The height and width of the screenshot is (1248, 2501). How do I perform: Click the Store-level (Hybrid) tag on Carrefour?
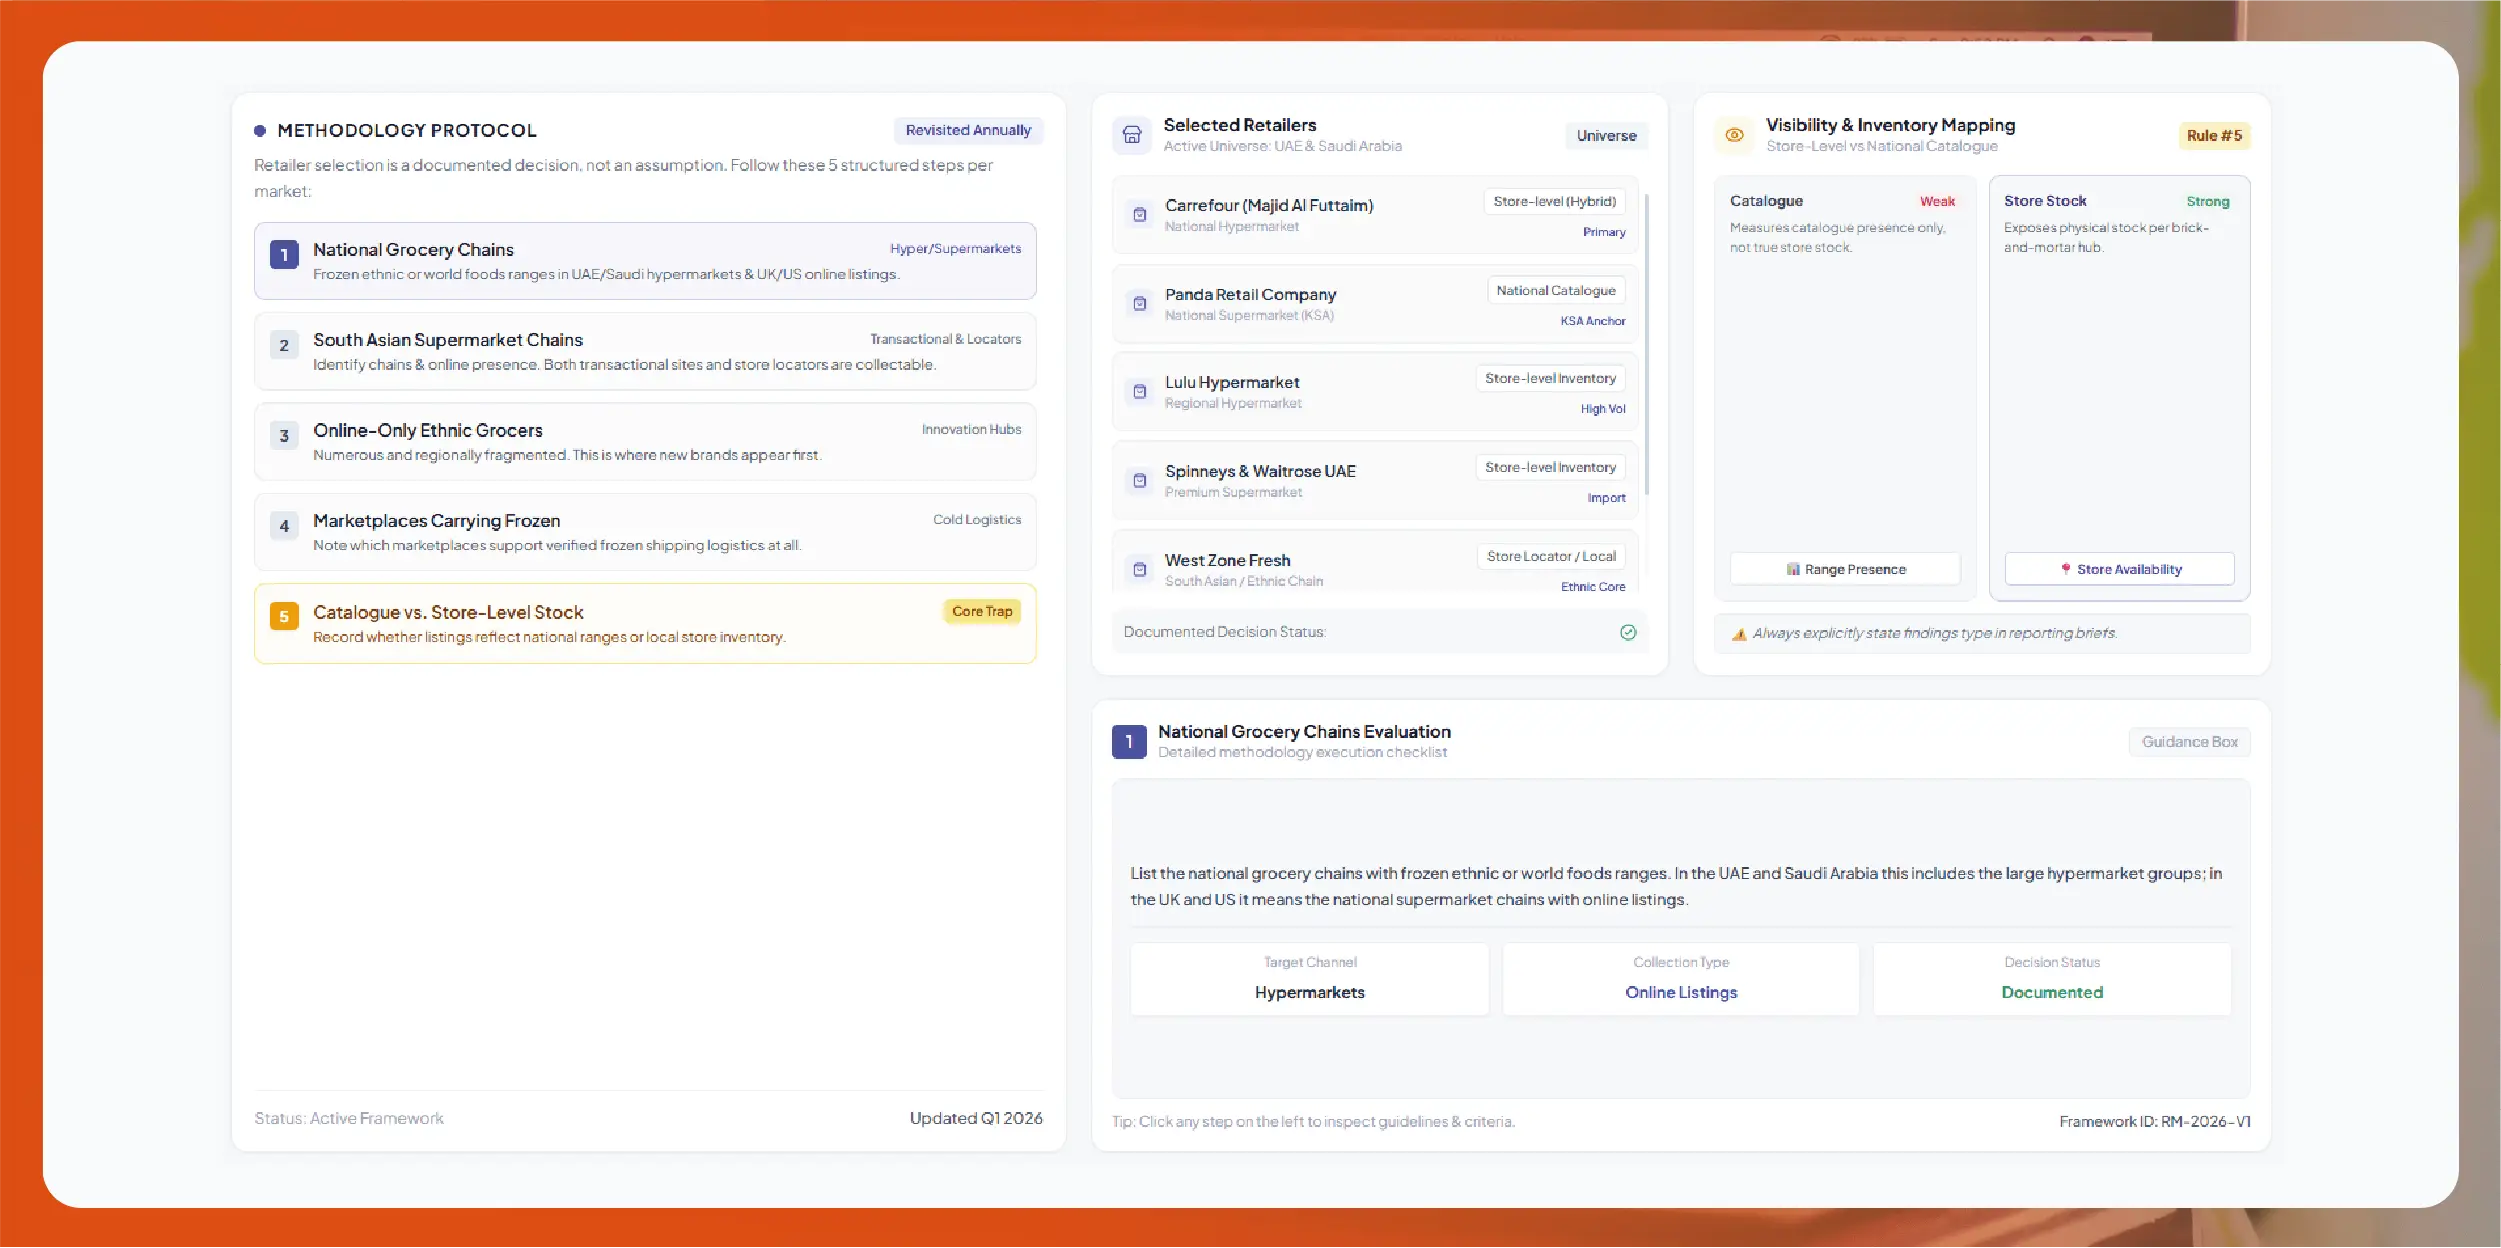[x=1554, y=202]
